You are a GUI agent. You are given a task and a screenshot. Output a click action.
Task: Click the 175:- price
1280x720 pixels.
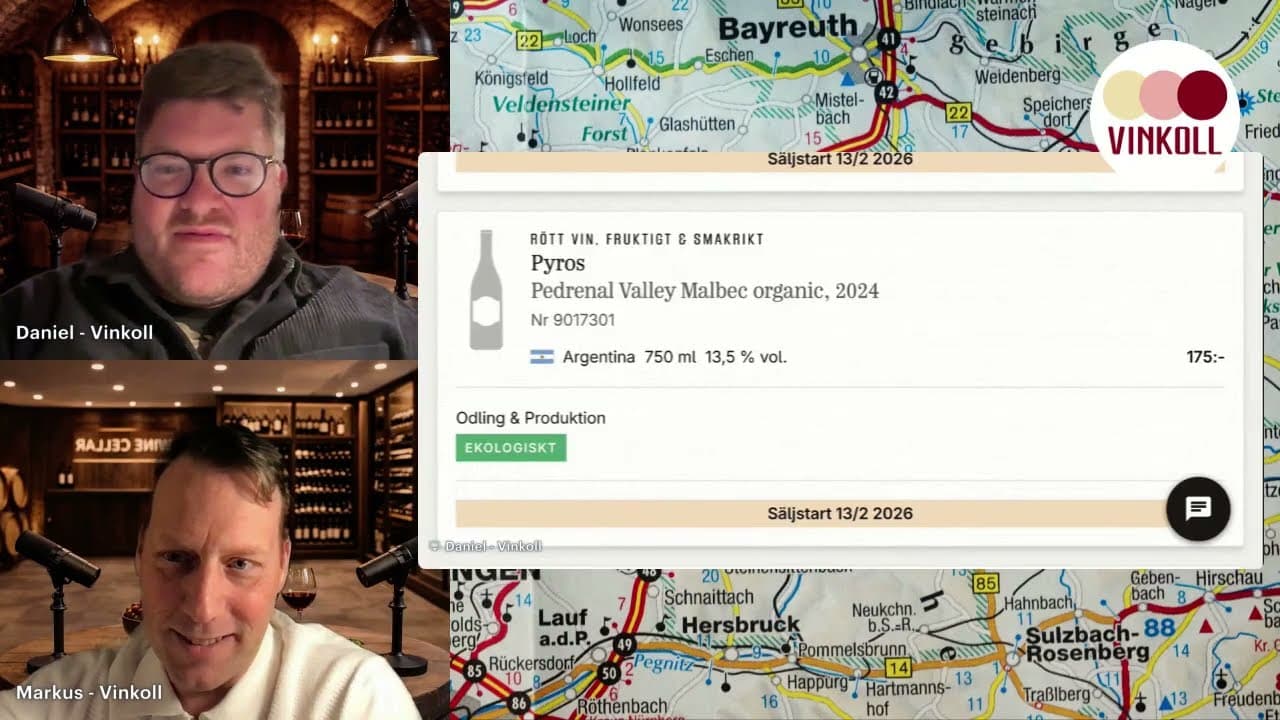tap(1205, 357)
